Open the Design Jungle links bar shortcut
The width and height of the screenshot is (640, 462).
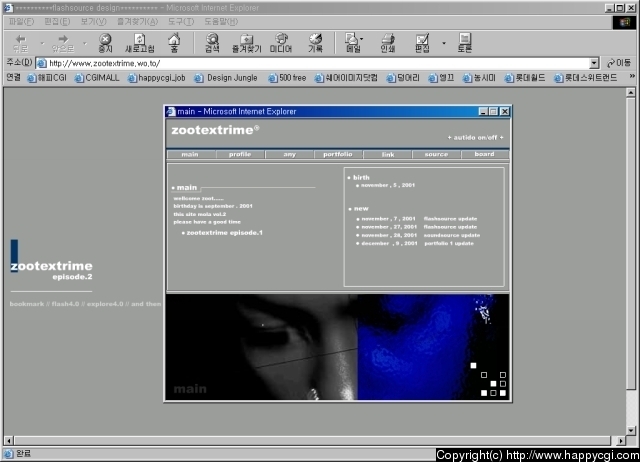click(226, 78)
